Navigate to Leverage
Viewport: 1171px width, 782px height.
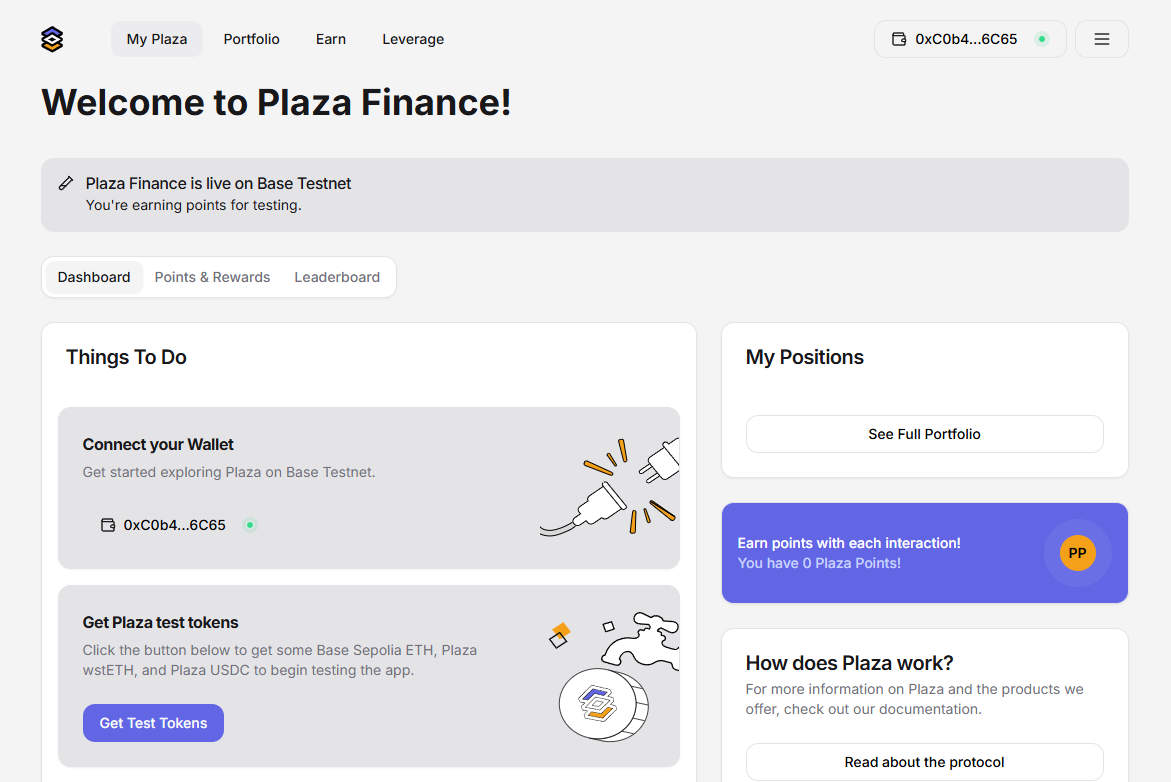click(413, 39)
